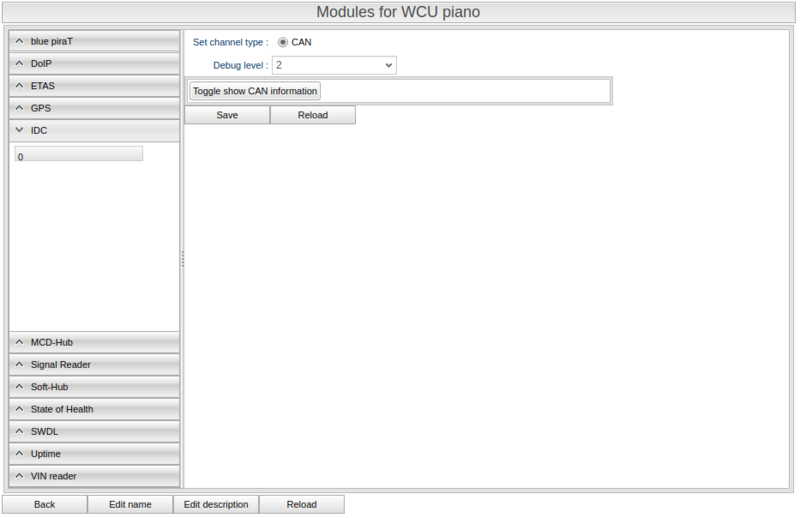
Task: Click Toggle show CAN information button
Action: pyautogui.click(x=255, y=91)
